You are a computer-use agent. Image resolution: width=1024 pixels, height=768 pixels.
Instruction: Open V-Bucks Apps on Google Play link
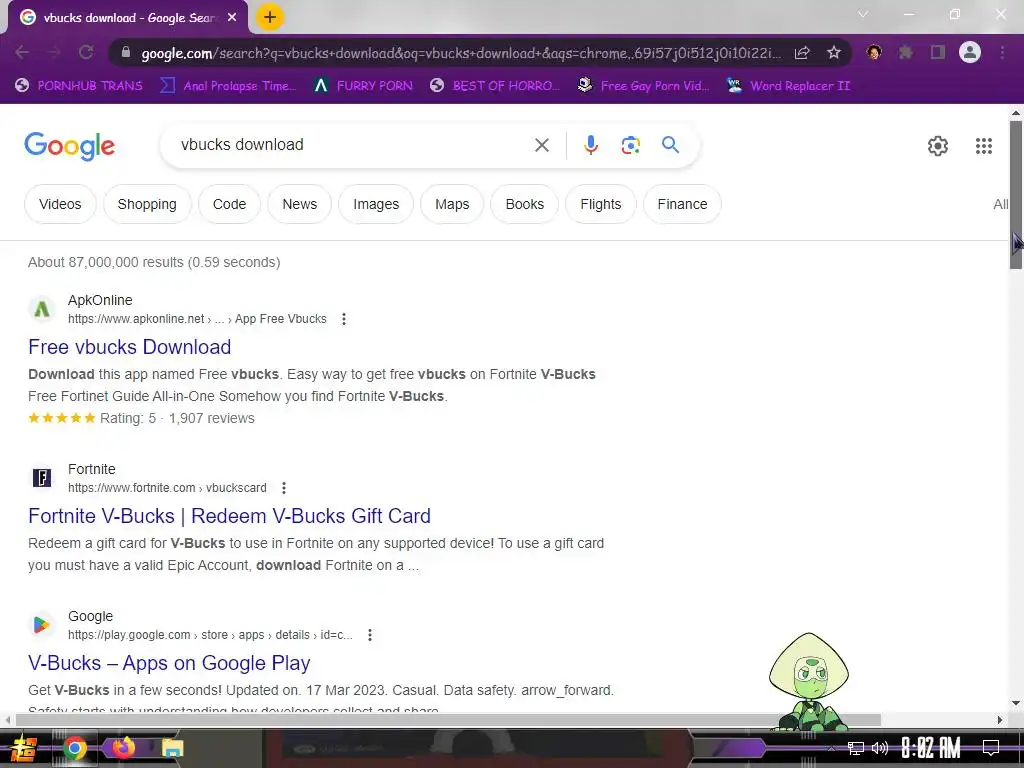169,663
